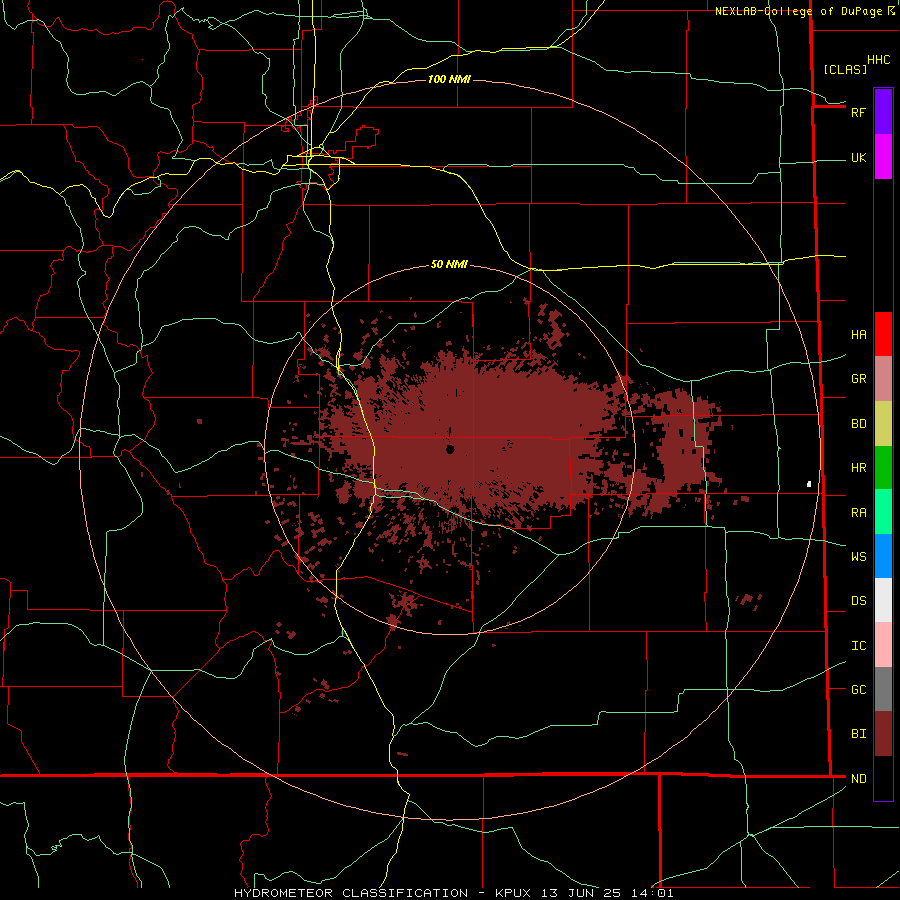Click the WS legend label
The width and height of the screenshot is (900, 900).
coord(858,557)
